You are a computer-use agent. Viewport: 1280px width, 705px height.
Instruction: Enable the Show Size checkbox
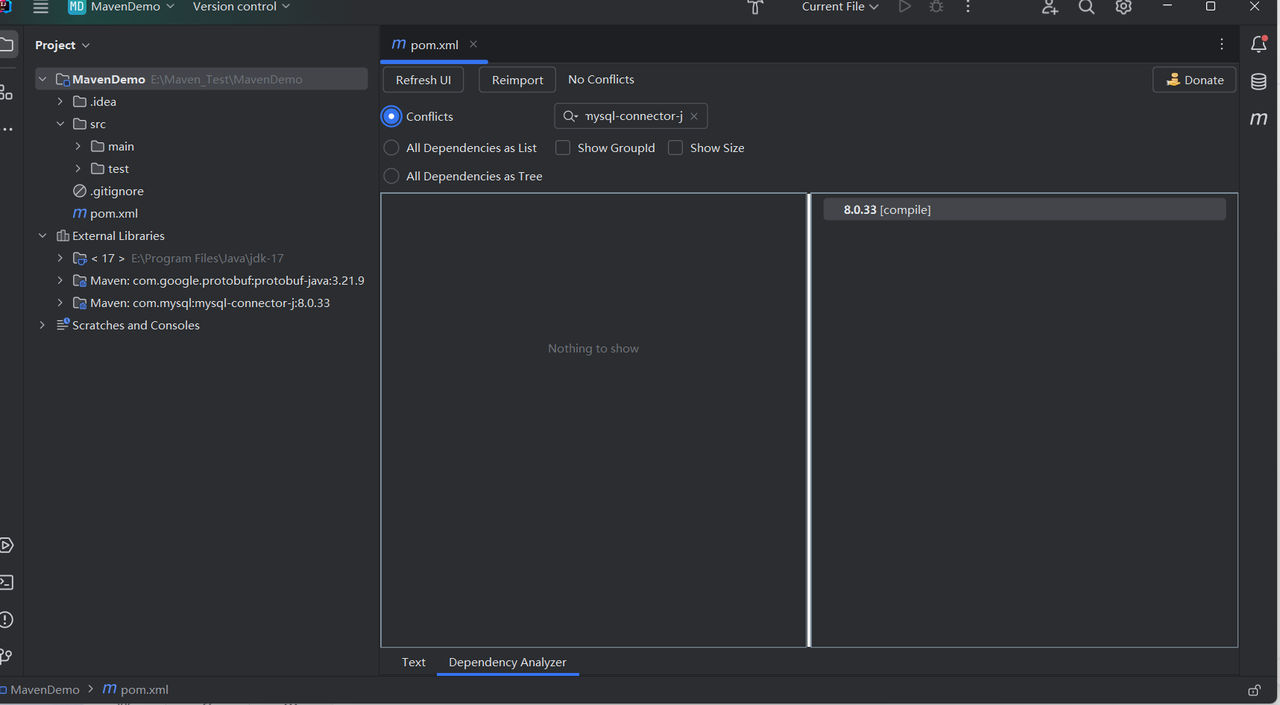676,148
